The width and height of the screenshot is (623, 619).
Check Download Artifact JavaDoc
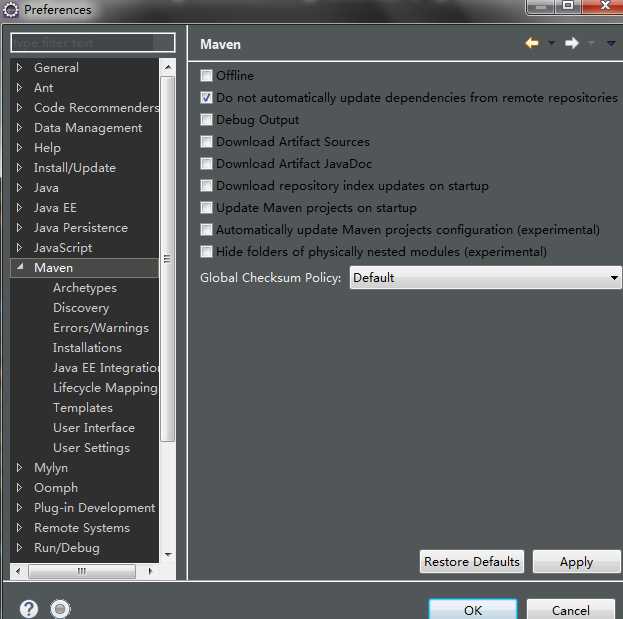coord(206,163)
